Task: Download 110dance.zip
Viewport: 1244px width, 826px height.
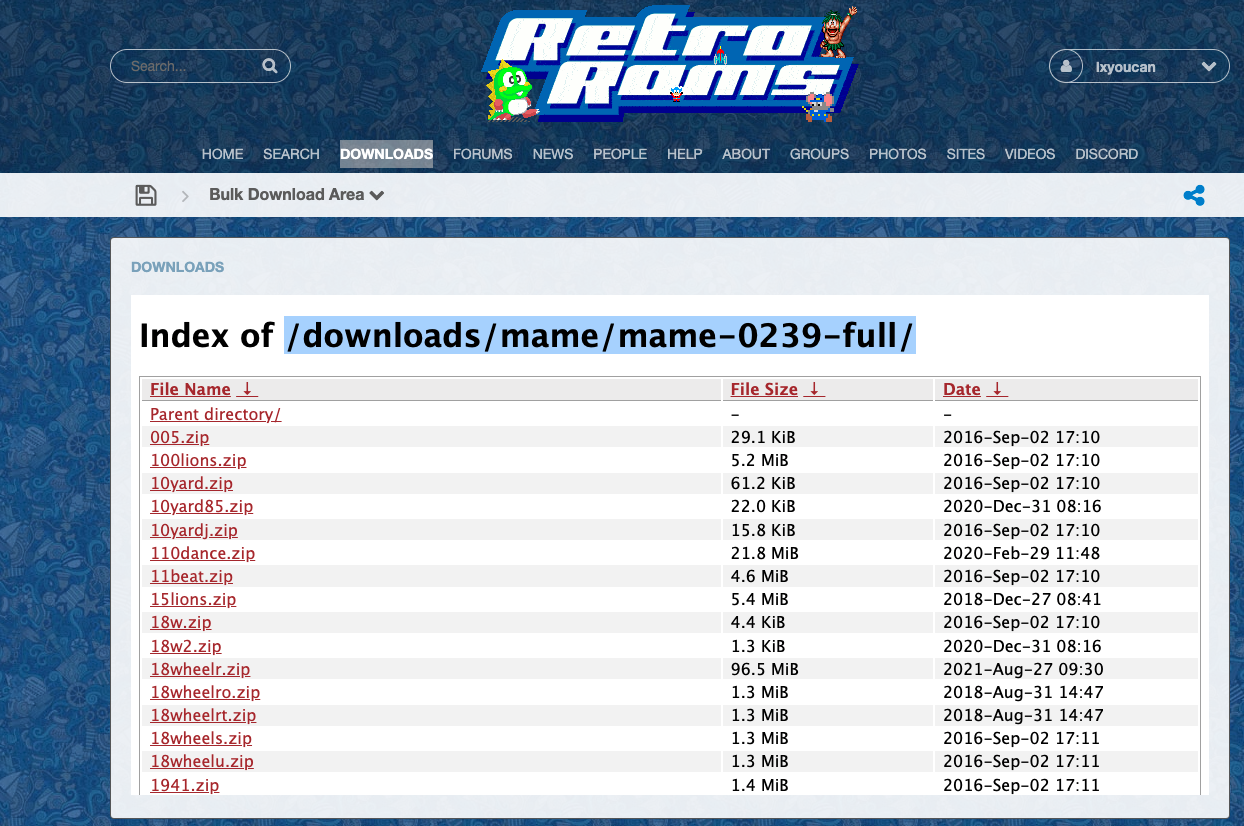Action: coord(202,553)
